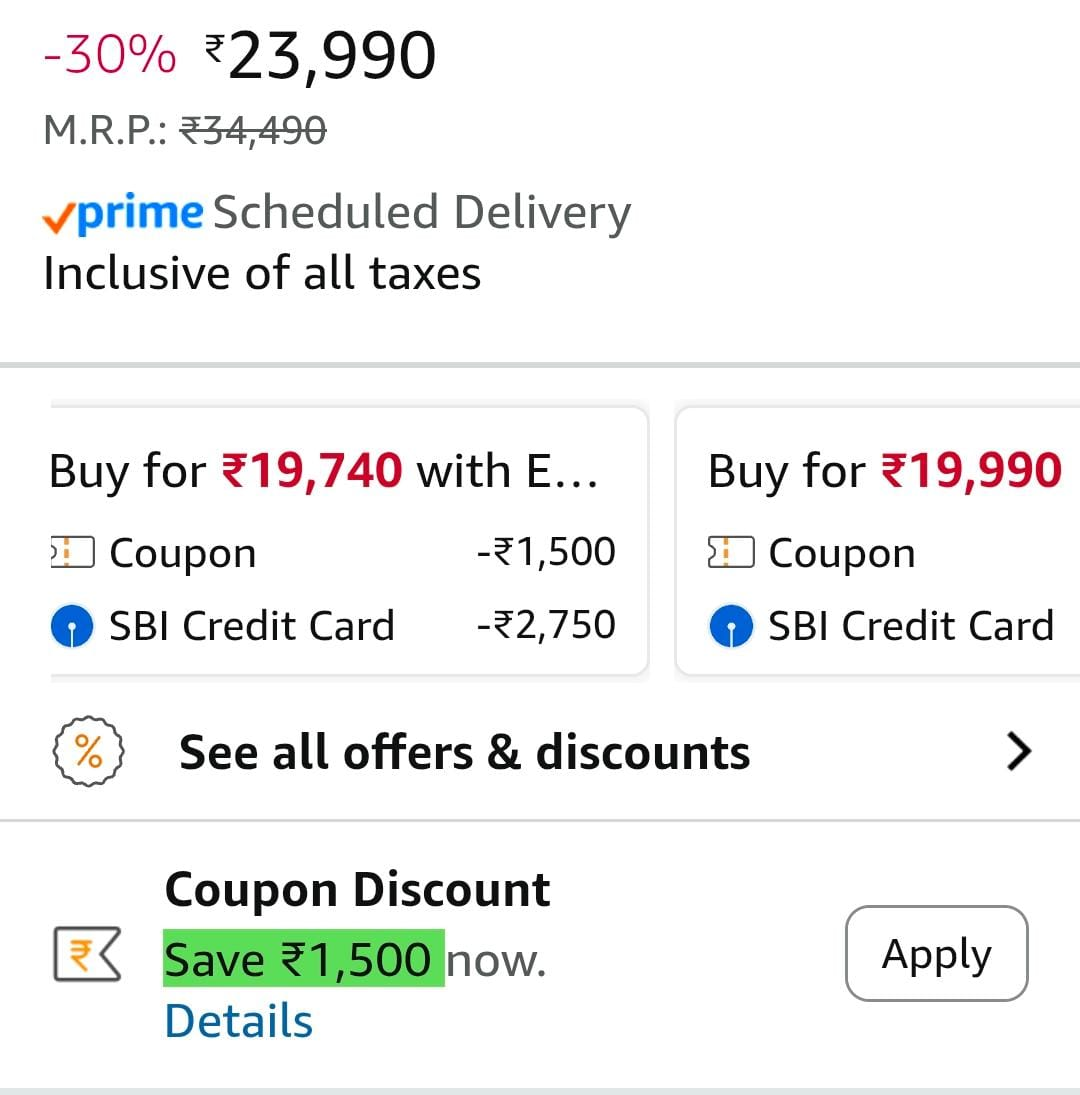Click coupon ticket icon in second card

pos(731,553)
